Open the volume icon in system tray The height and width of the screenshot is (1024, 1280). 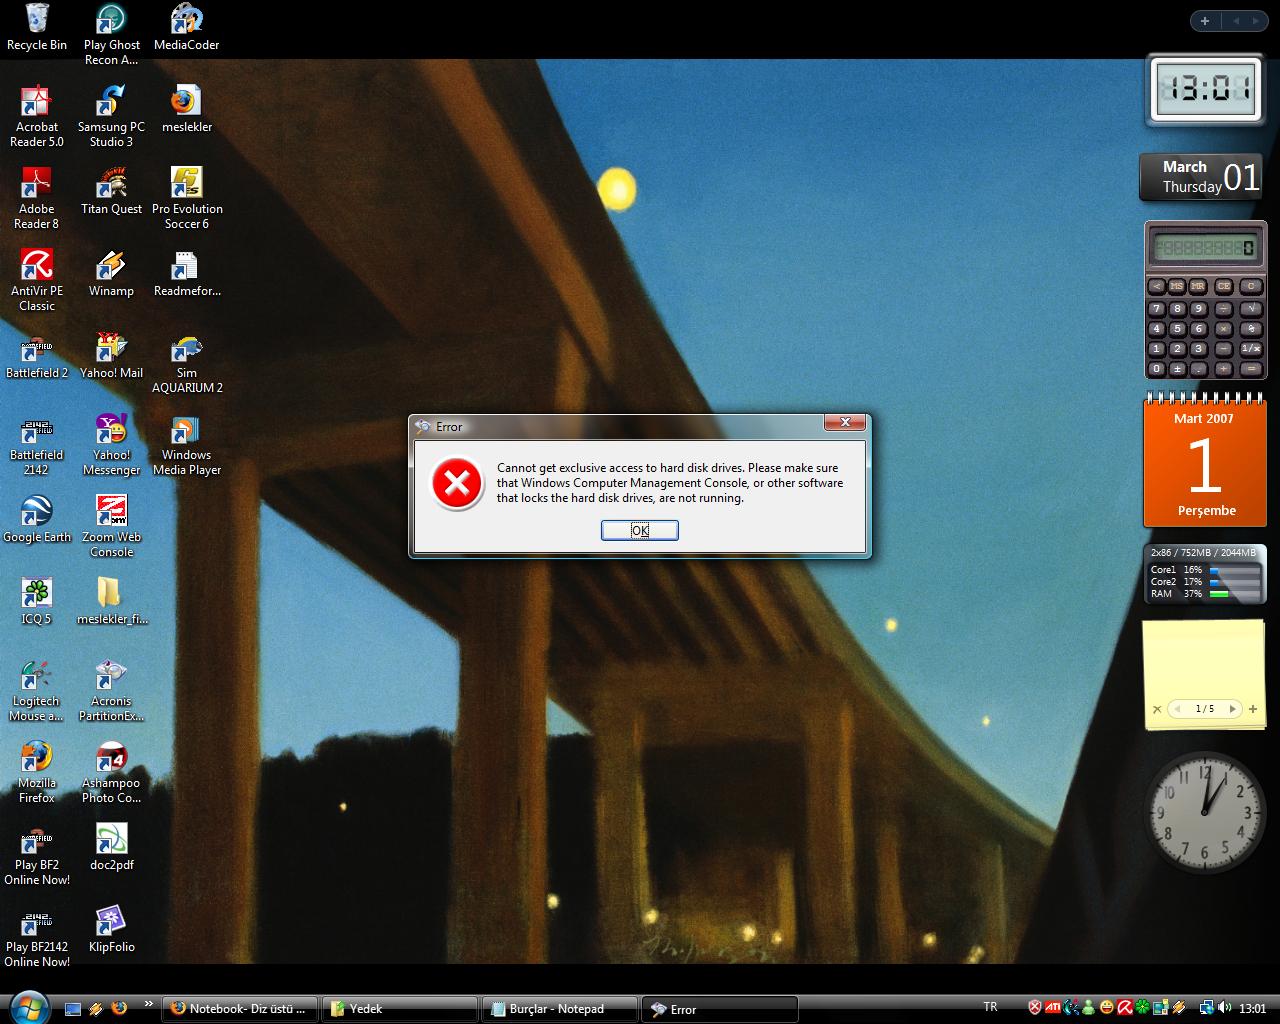(x=1225, y=1008)
